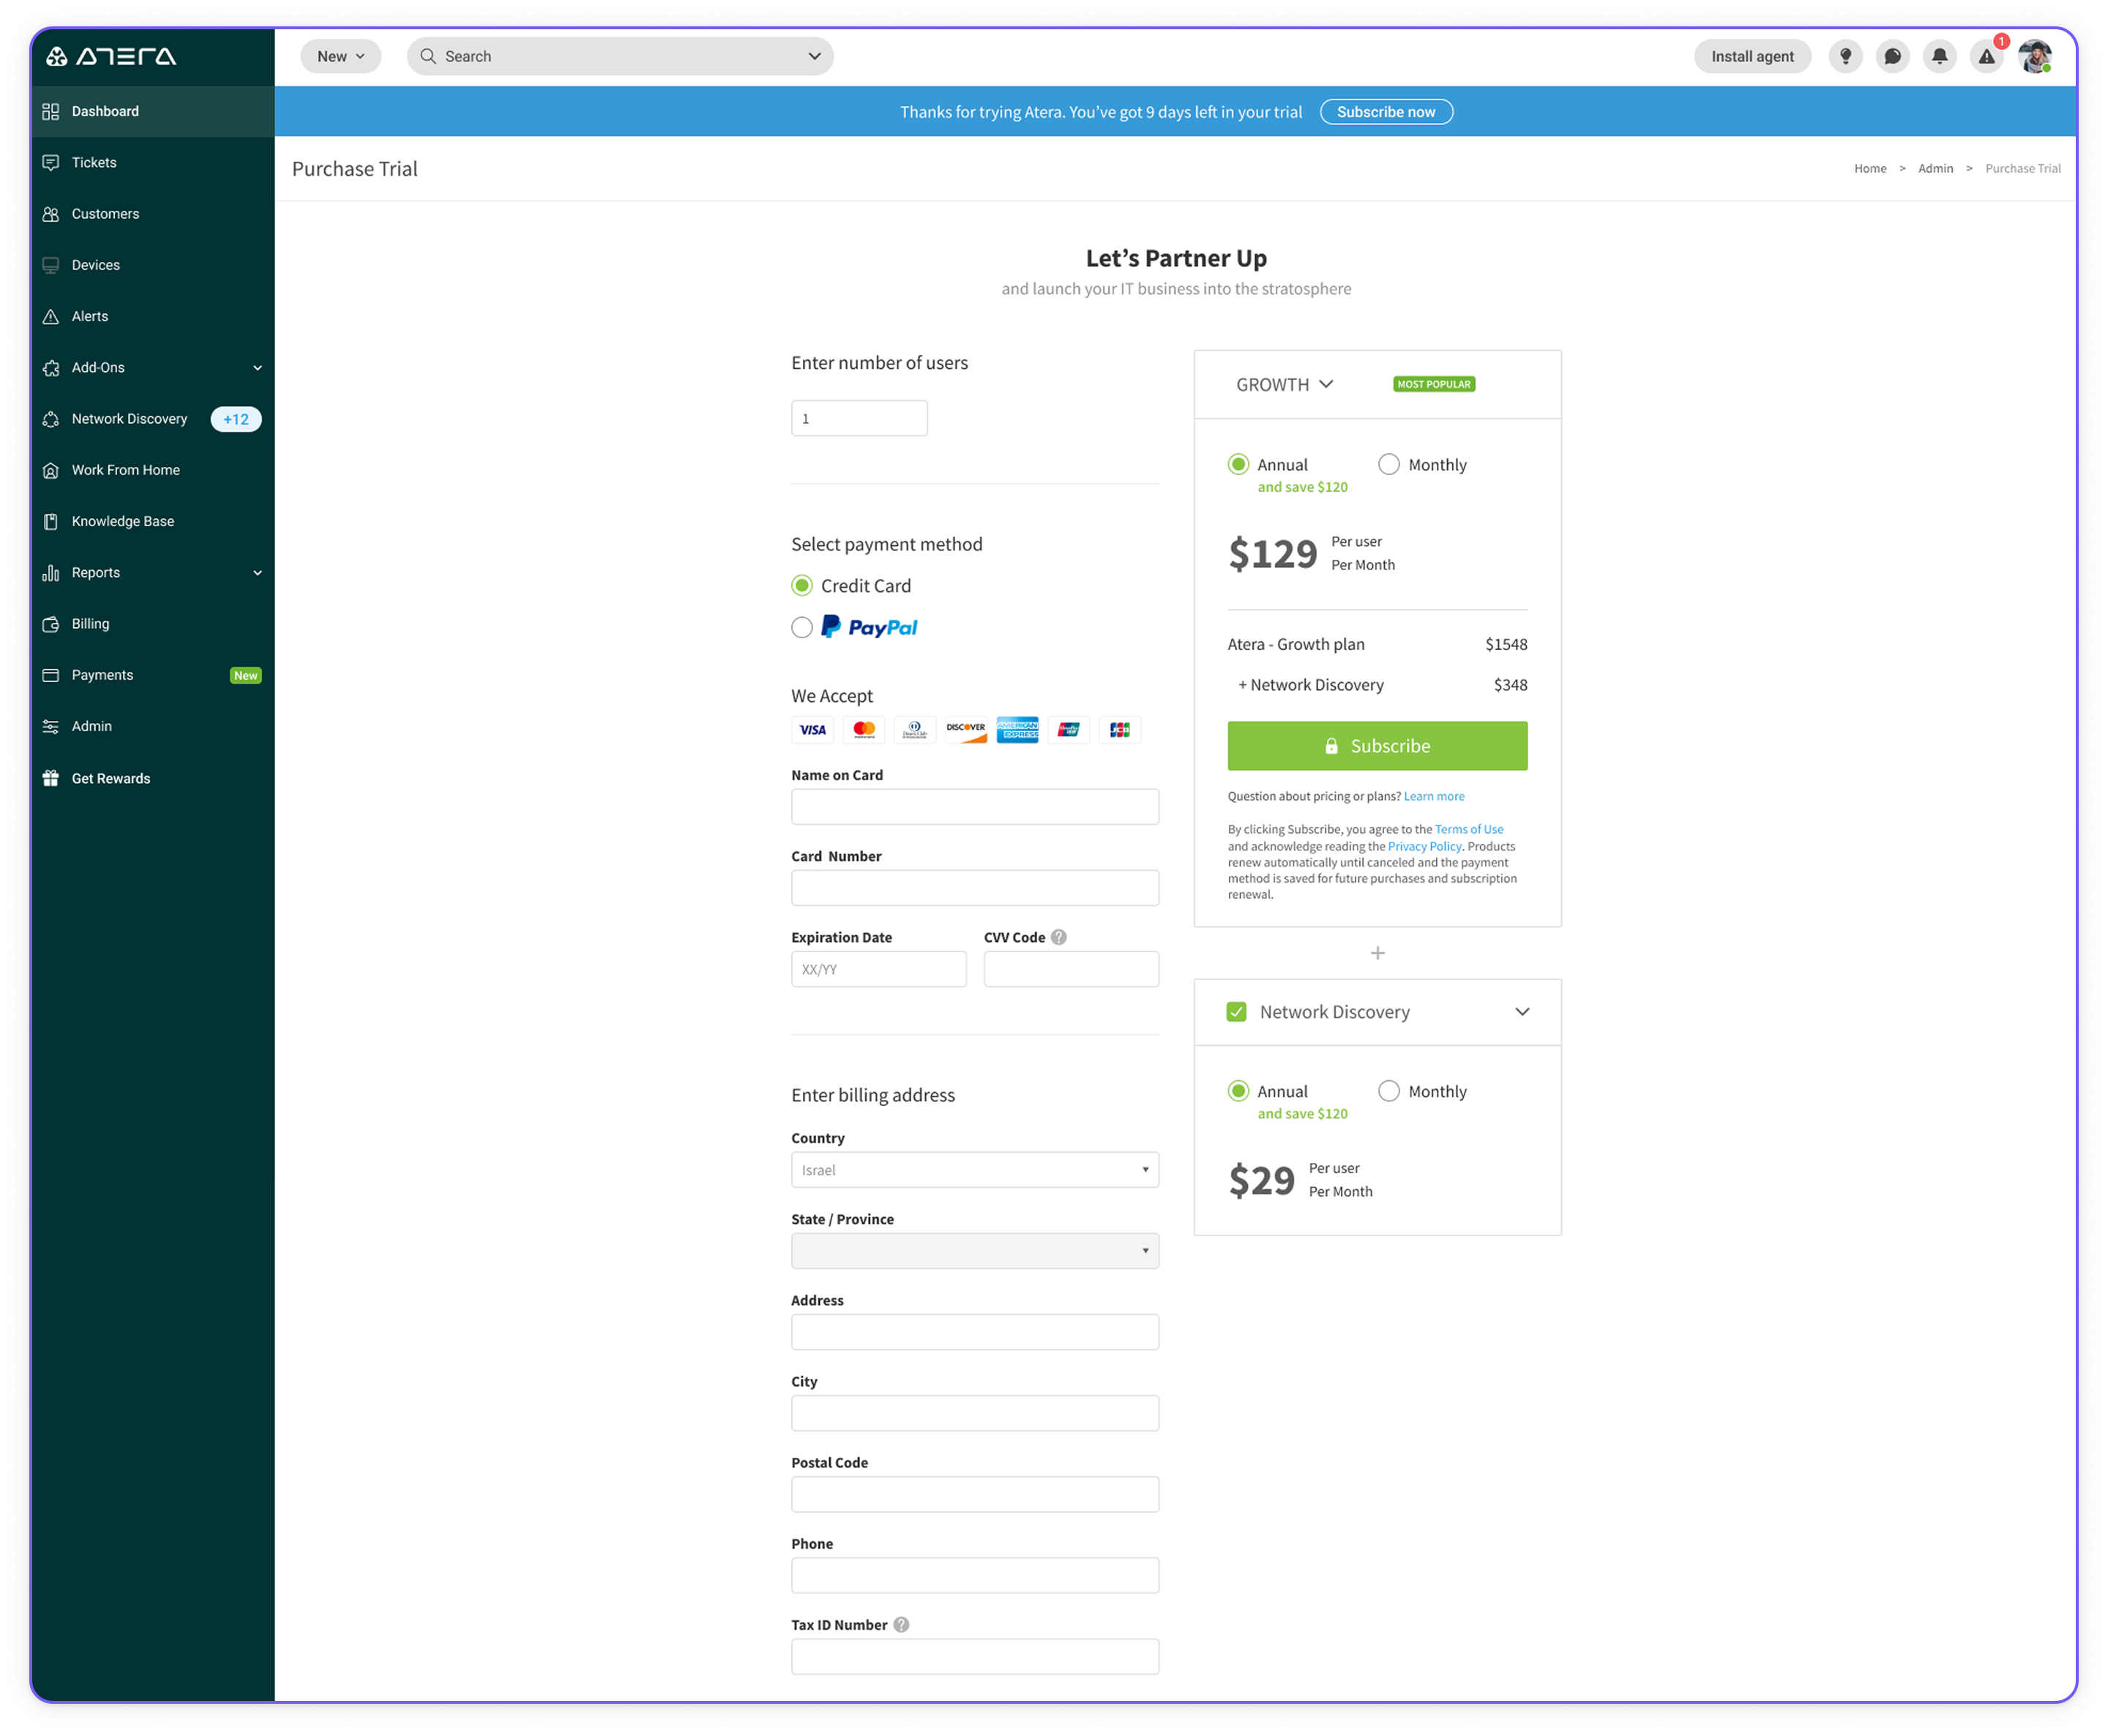Click the Expiration Date field
Screen dimensions: 2108x1736
pos(878,968)
